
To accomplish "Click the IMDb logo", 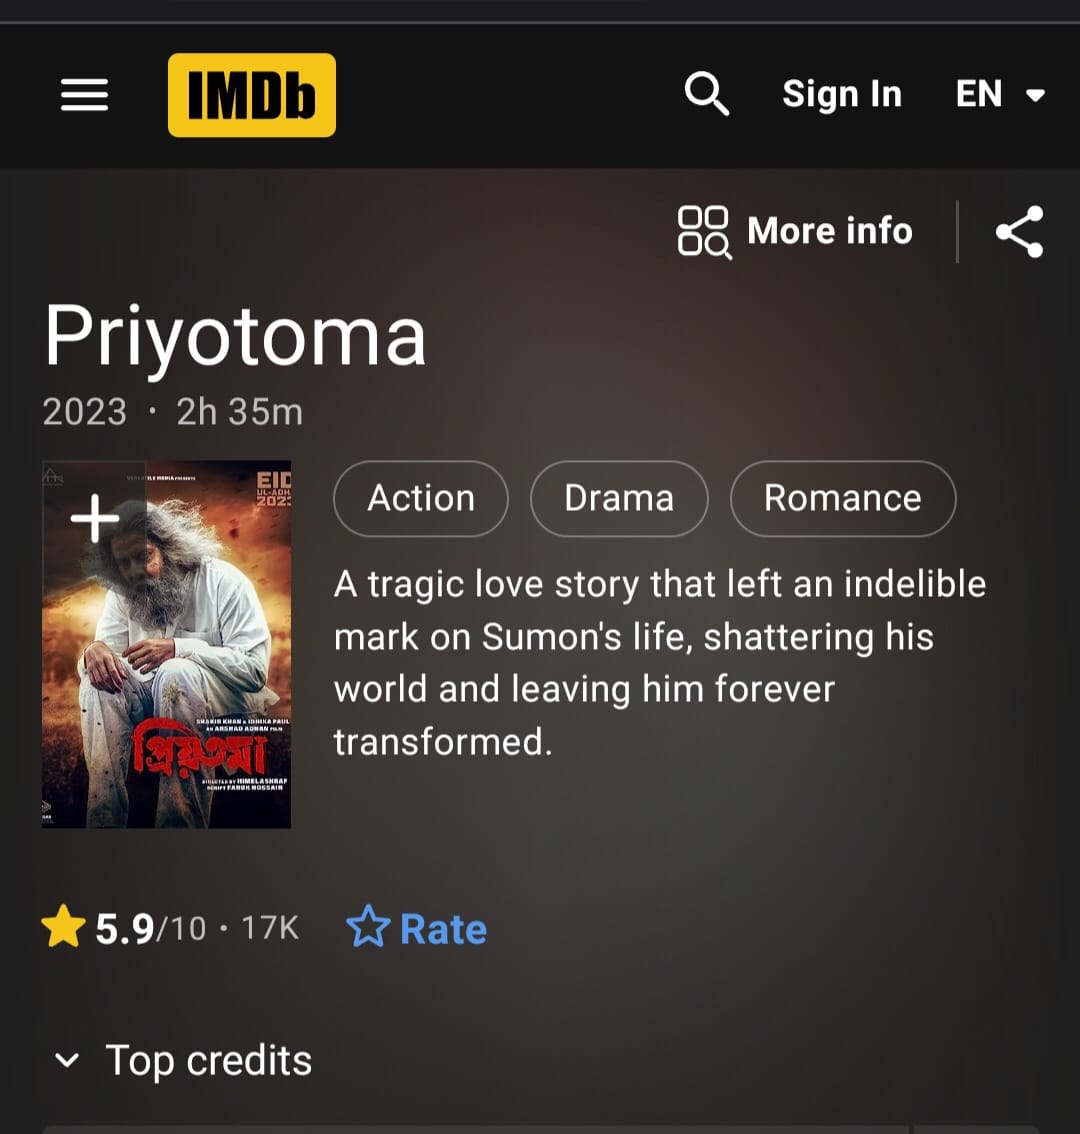I will [252, 95].
